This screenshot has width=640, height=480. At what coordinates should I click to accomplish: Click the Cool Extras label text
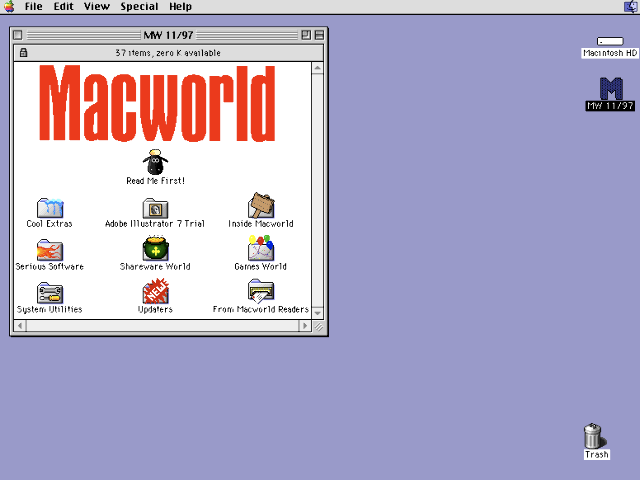pos(49,224)
